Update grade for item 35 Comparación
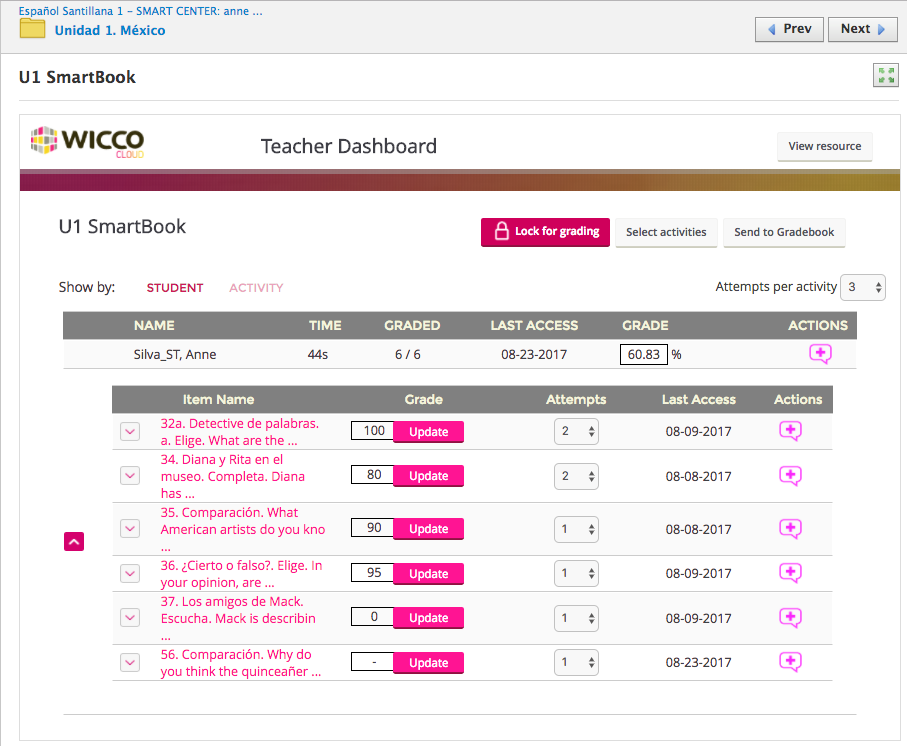Viewport: 907px width, 746px height. (429, 529)
